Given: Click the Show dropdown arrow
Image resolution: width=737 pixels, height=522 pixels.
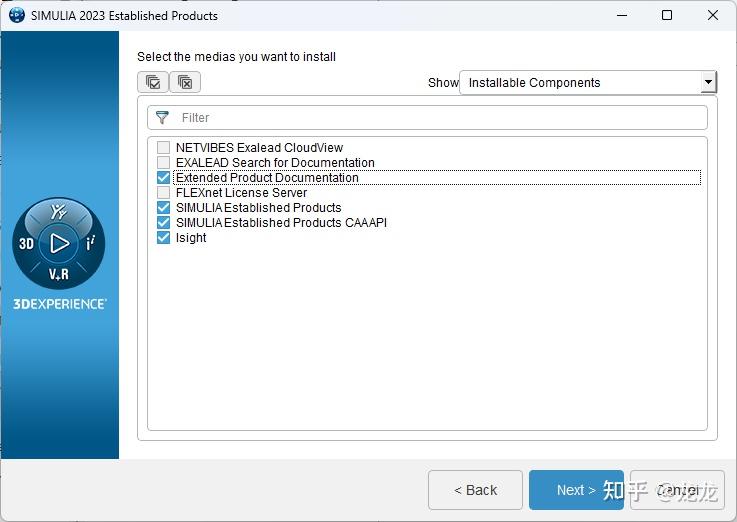Looking at the screenshot, I should [x=708, y=83].
